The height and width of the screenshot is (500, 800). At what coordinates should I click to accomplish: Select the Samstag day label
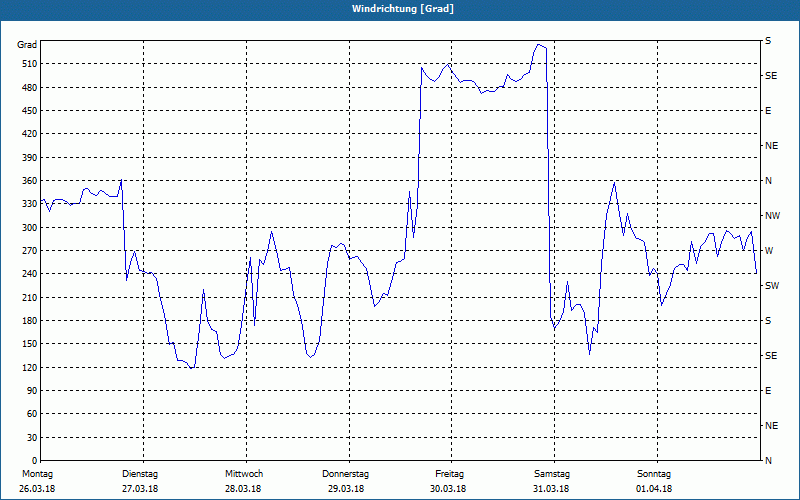pyautogui.click(x=552, y=474)
